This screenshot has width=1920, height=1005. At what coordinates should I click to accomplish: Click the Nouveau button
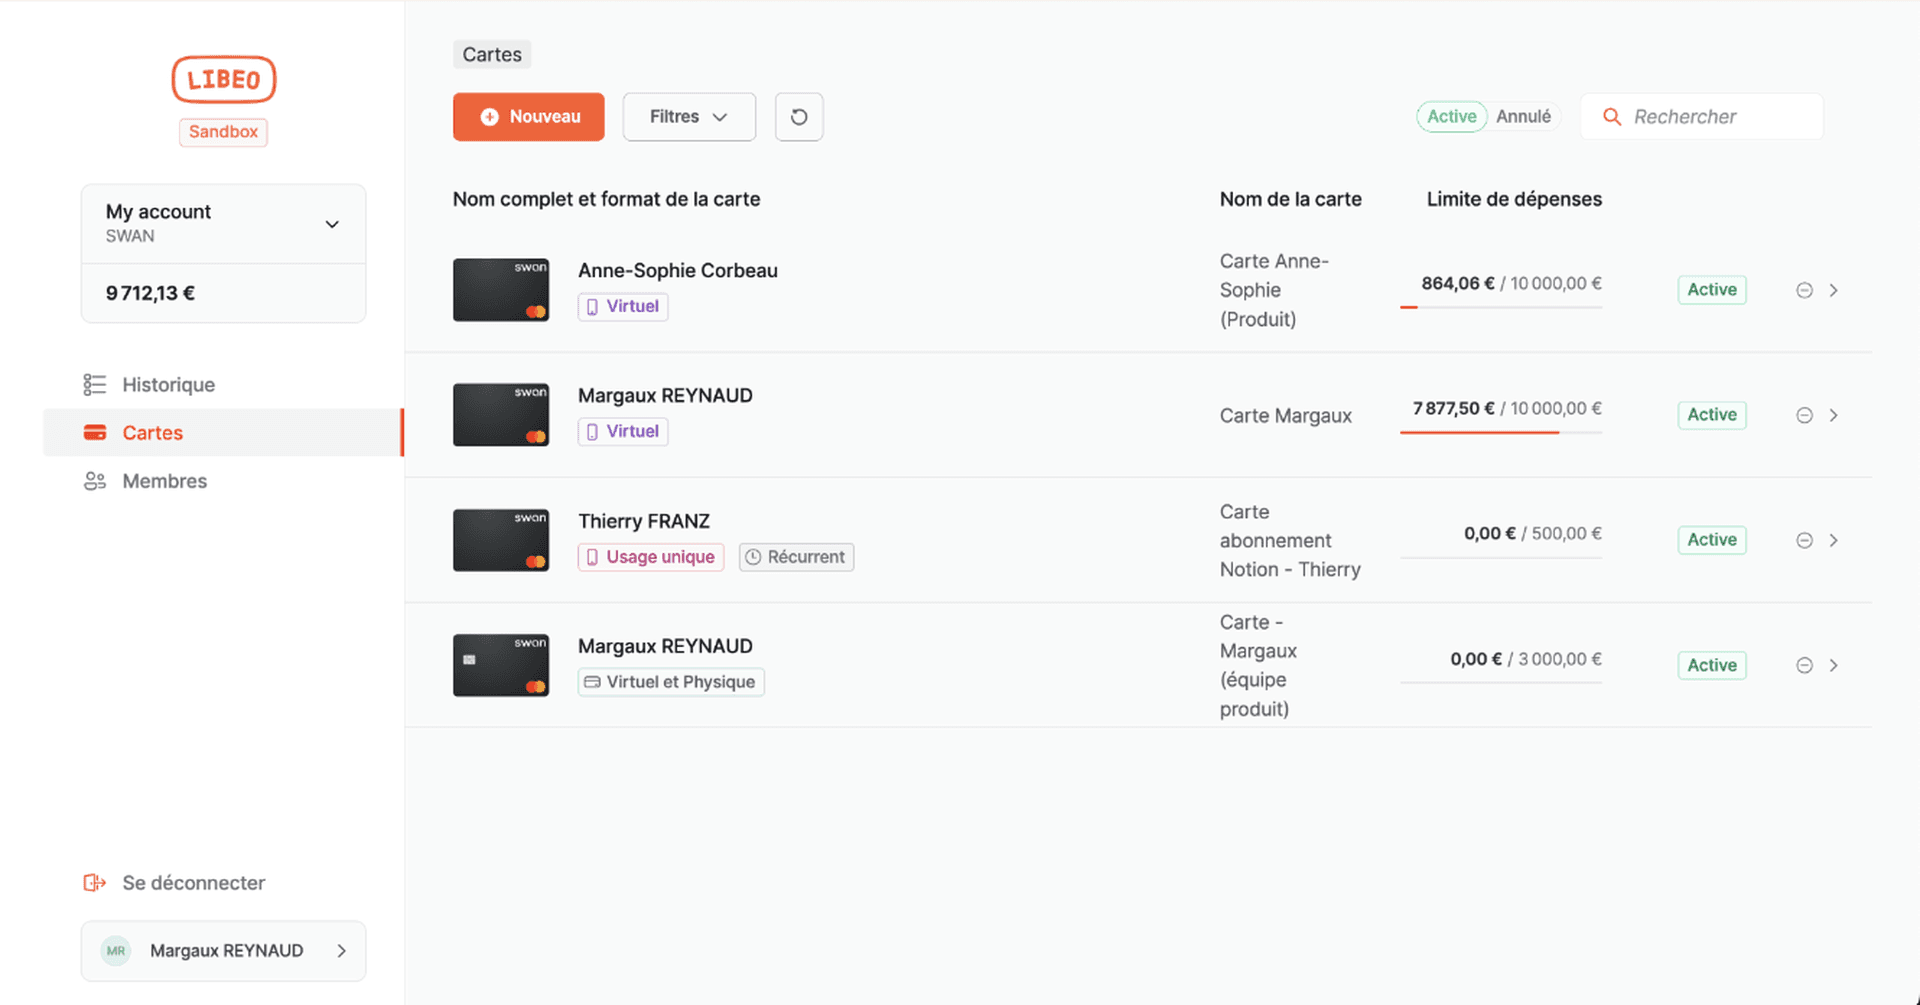coord(528,116)
